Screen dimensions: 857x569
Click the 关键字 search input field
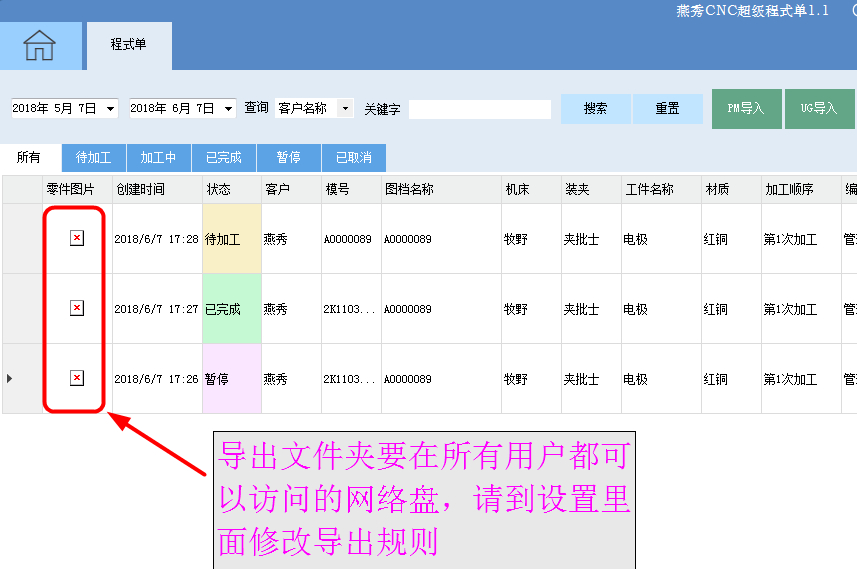480,109
